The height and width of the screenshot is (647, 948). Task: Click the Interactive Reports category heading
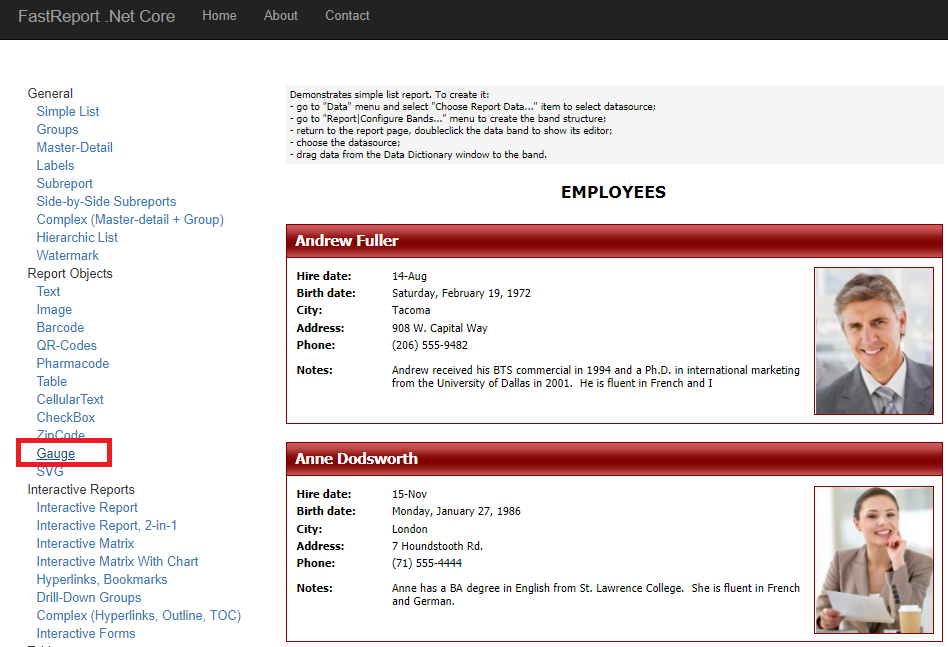pyautogui.click(x=81, y=490)
